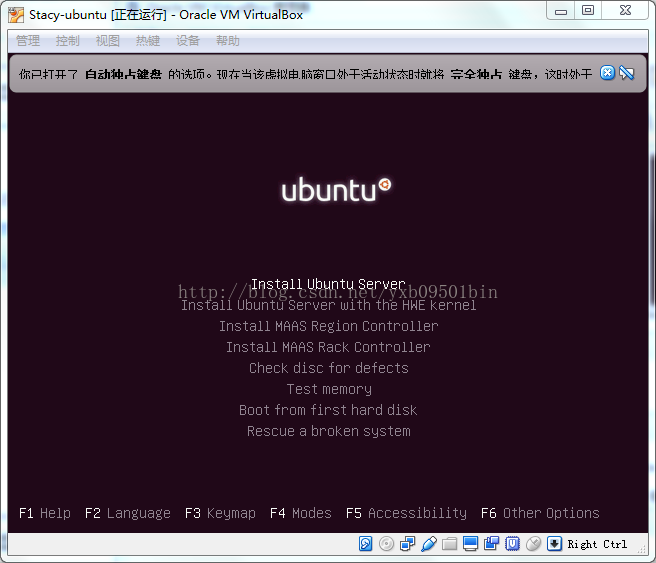
Task: Open the shared folders status icon
Action: 449,544
